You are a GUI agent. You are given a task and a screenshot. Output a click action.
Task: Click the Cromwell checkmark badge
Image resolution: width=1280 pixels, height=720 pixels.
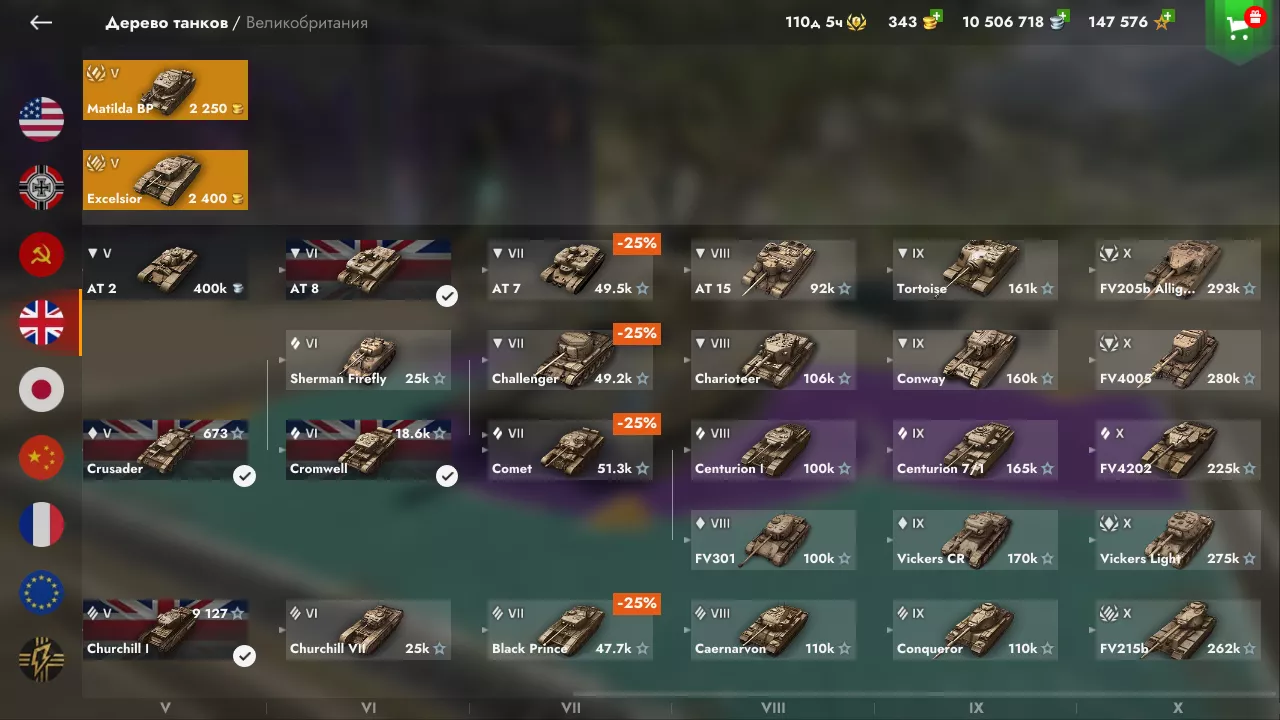tap(447, 476)
